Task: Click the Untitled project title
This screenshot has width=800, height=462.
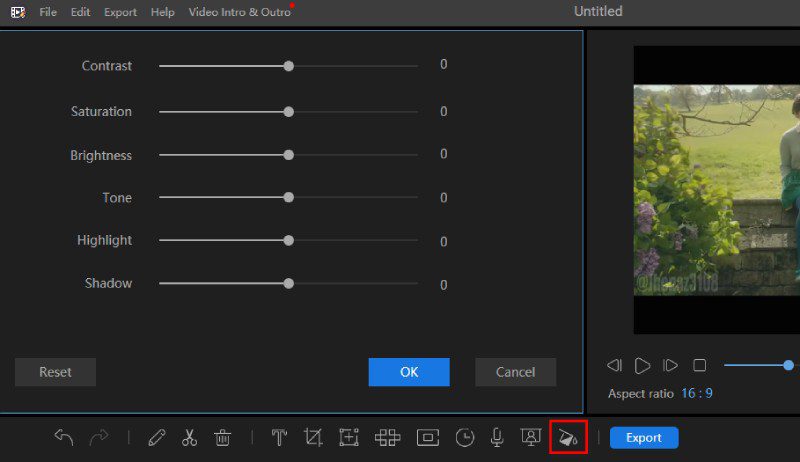Action: (598, 11)
